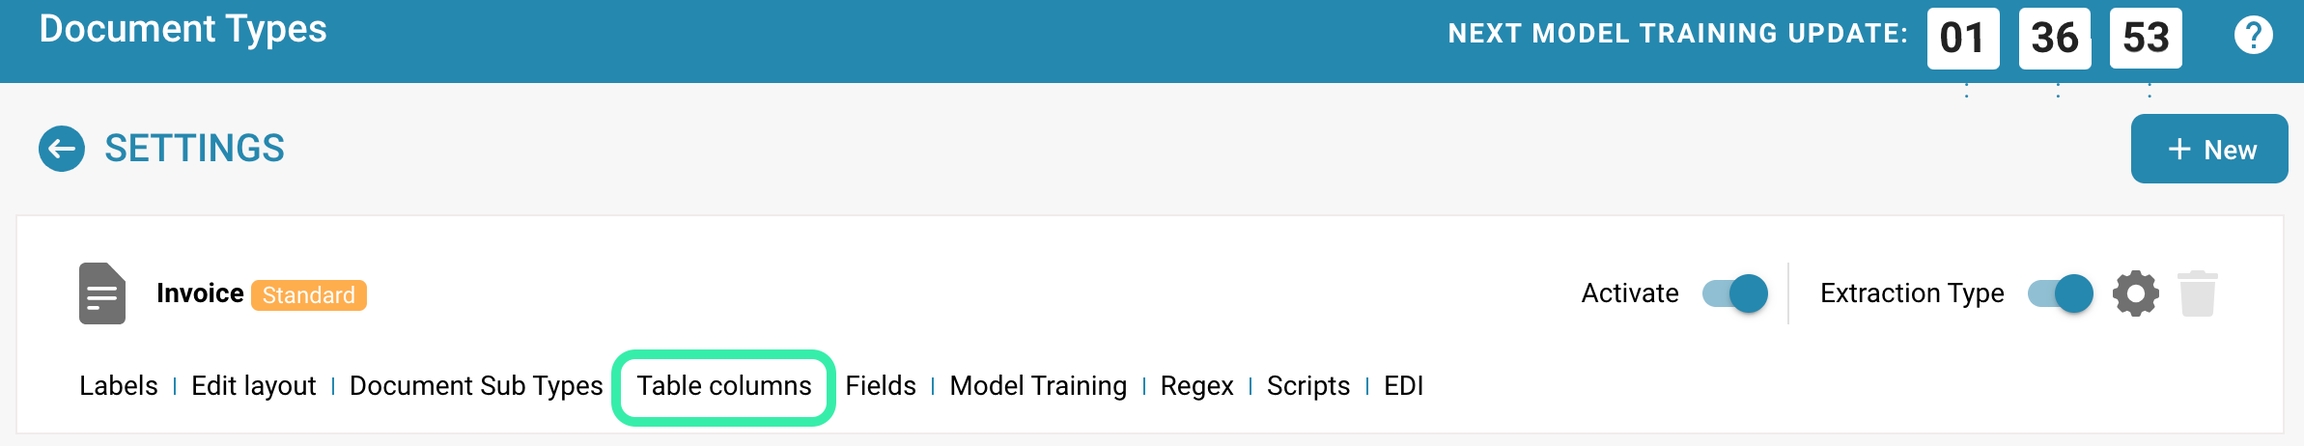2304x446 pixels.
Task: Click the Invoice document type name
Action: click(200, 293)
